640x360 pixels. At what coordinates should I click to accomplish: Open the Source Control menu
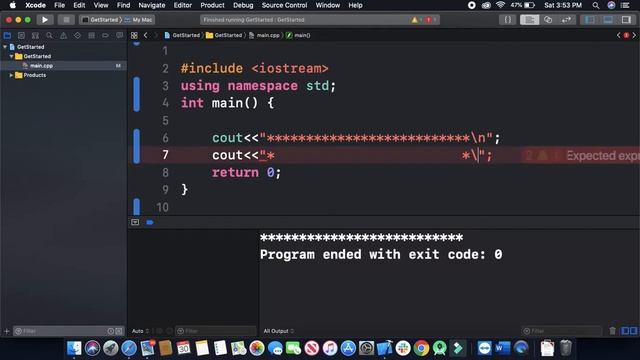click(284, 5)
